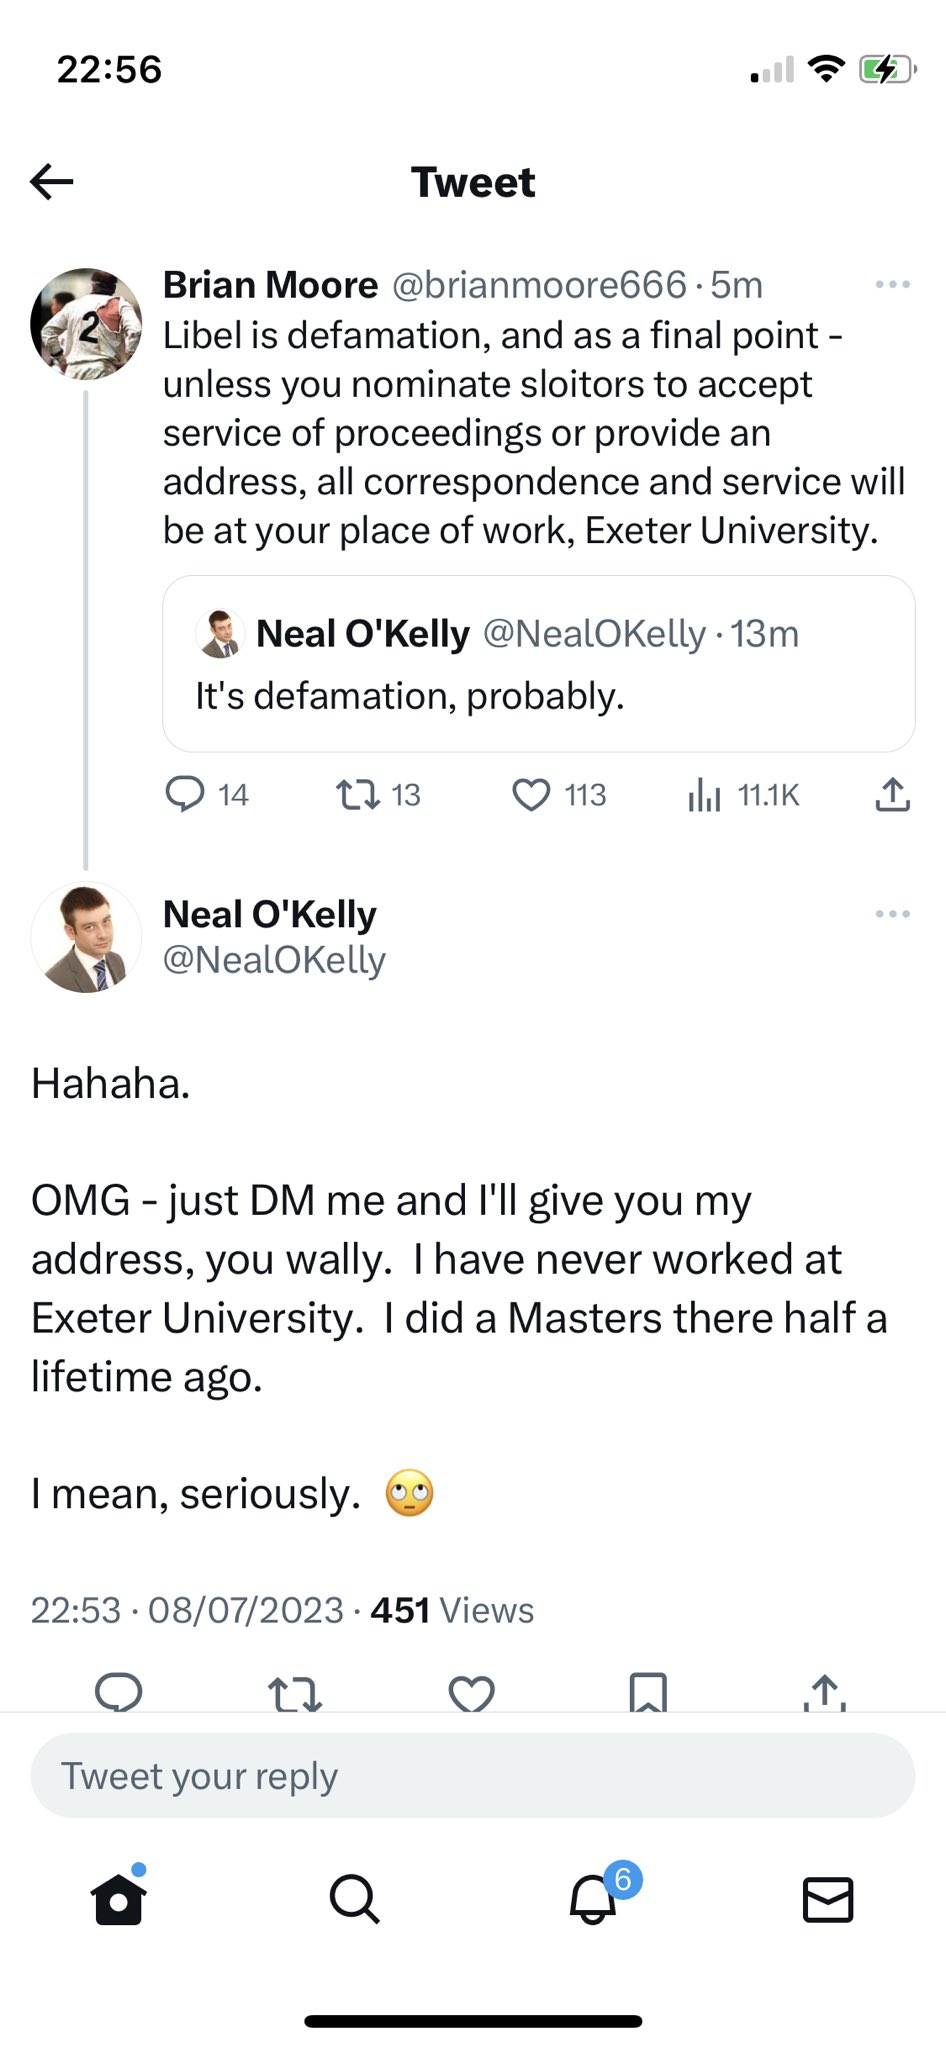The image size is (946, 2048).
Task: Reply to Neal O'Kelly's main tweet
Action: pos(119,1692)
